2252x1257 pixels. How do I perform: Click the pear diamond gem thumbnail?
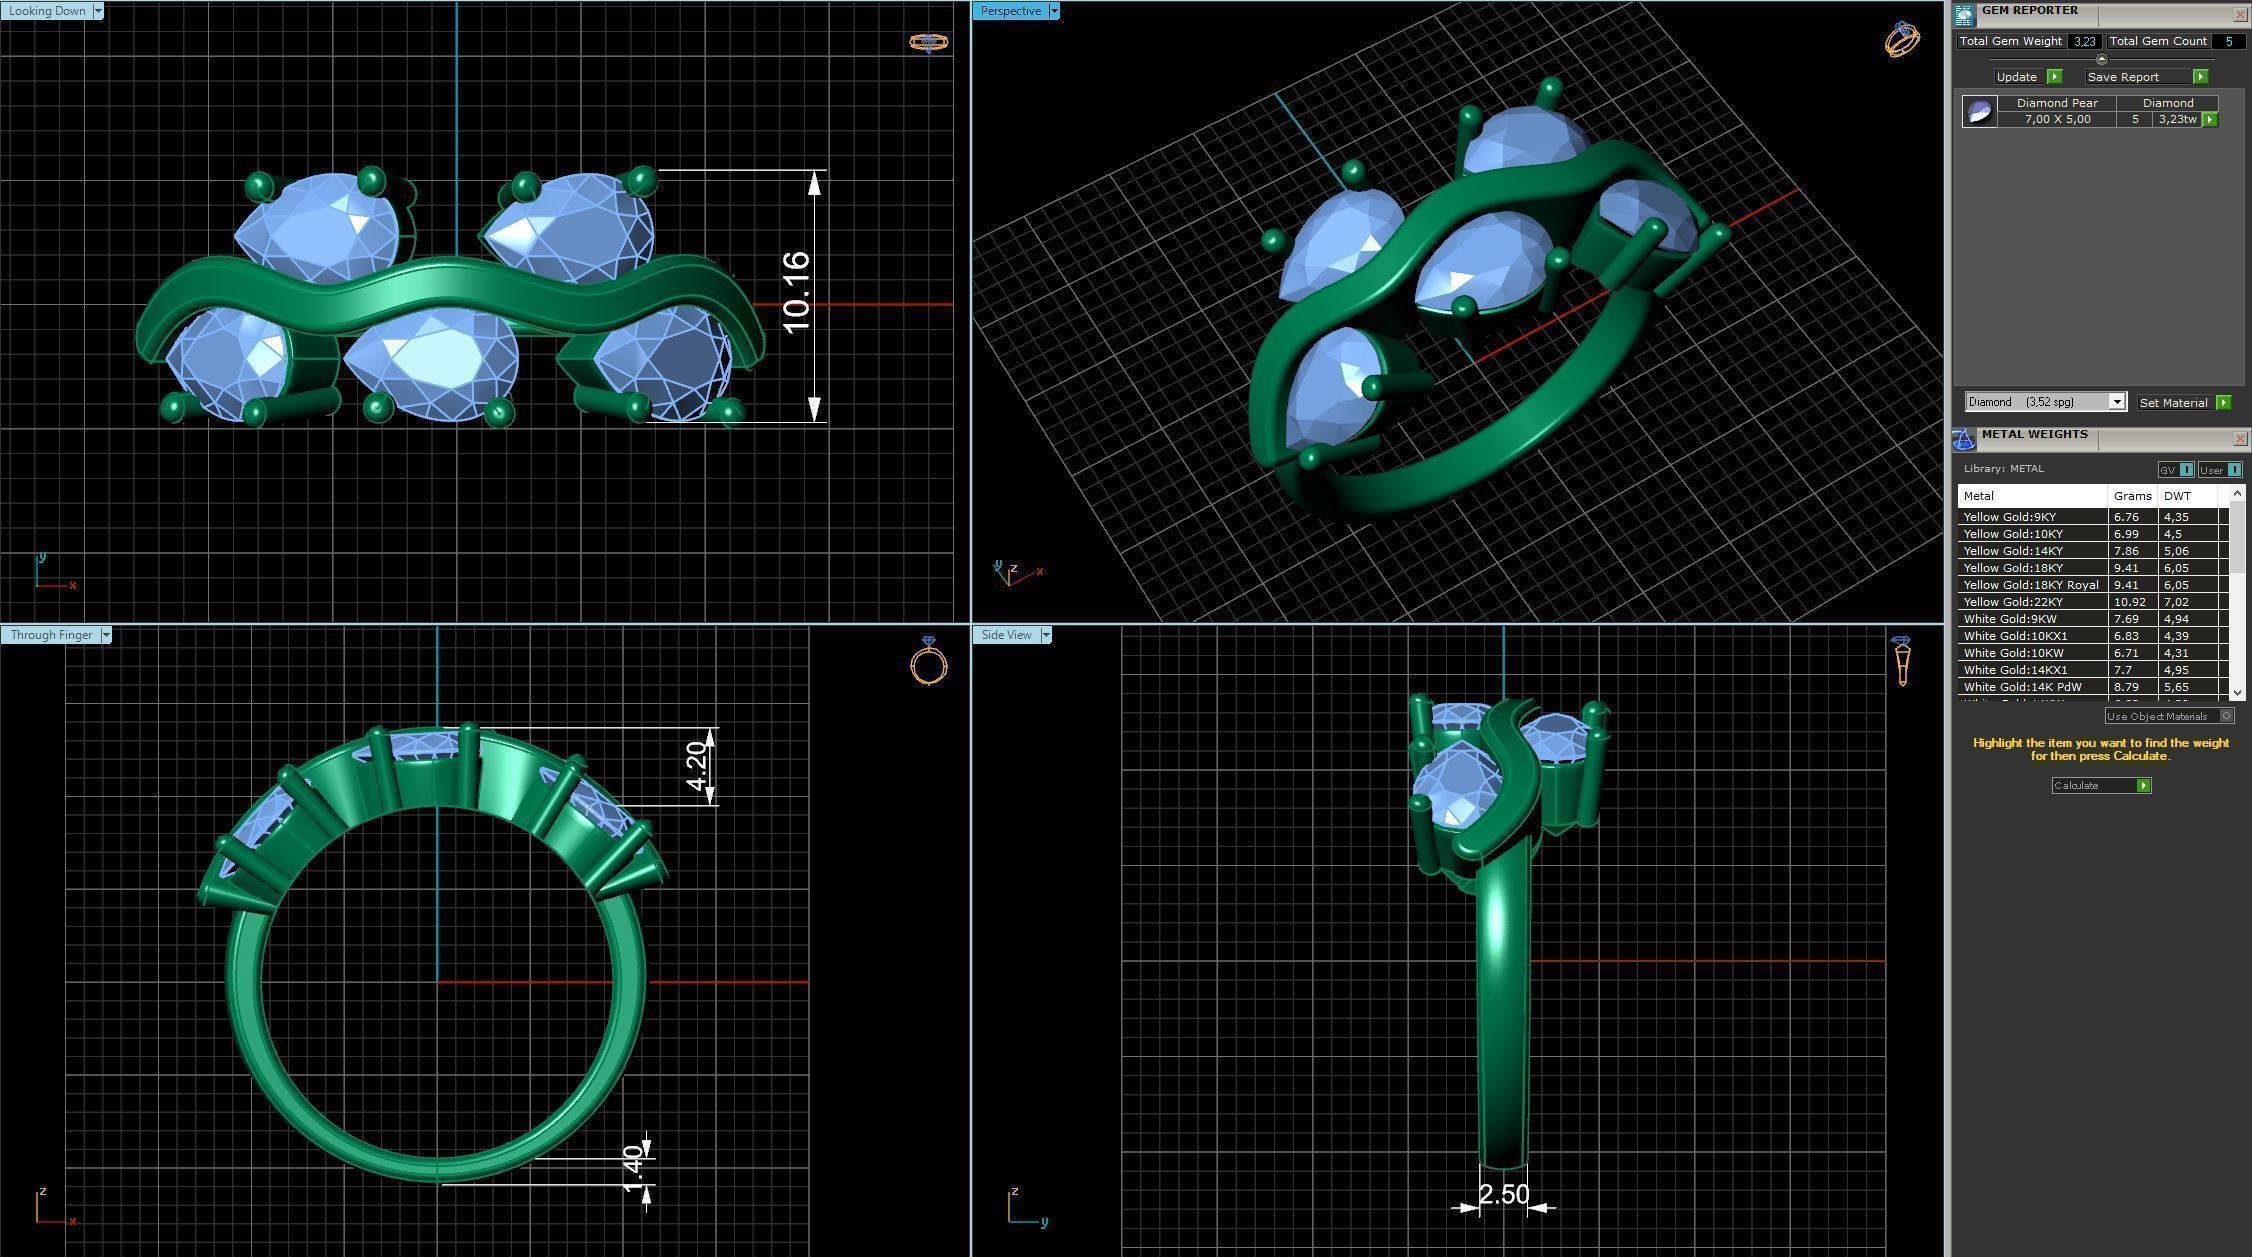[x=1979, y=111]
